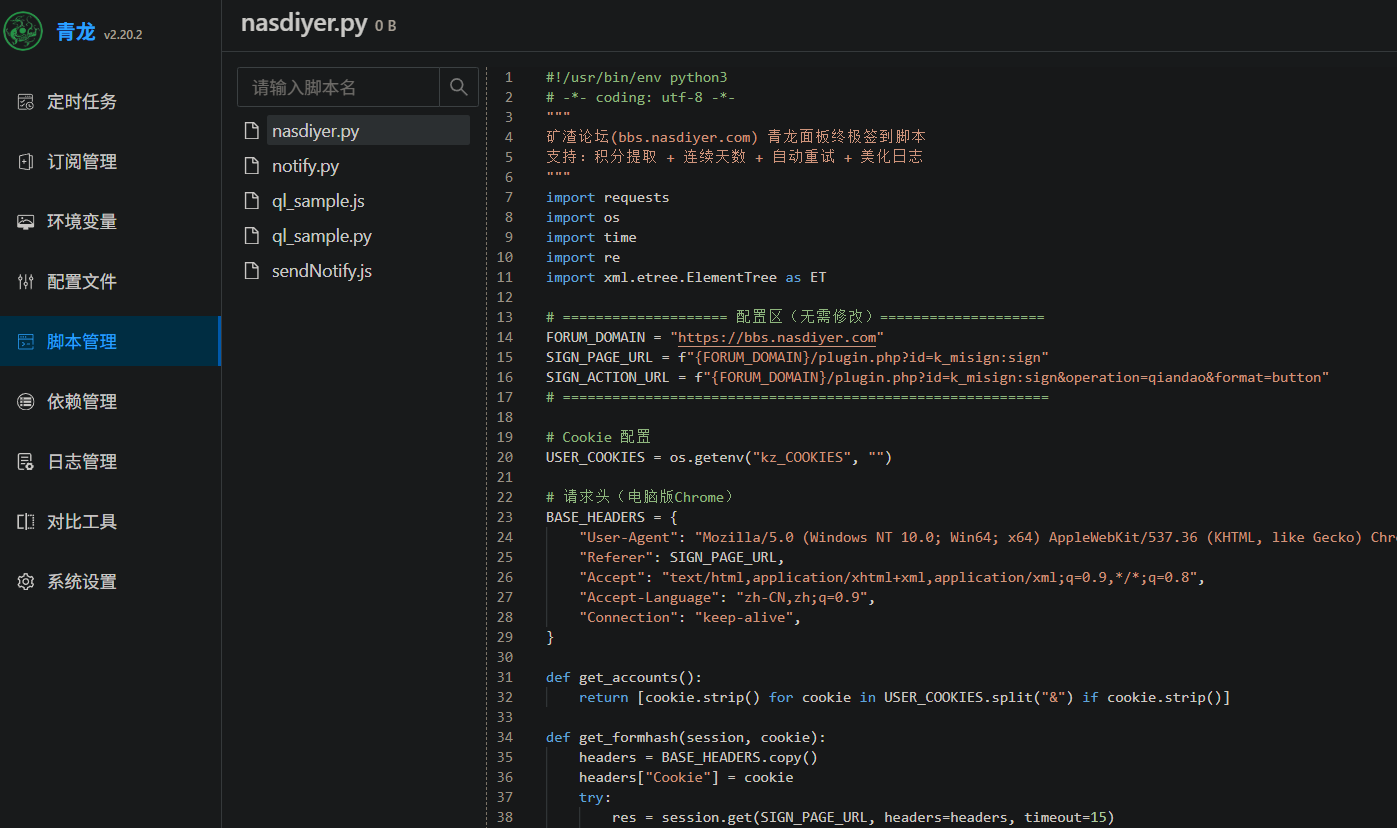Select notify.py from the script list

(305, 166)
